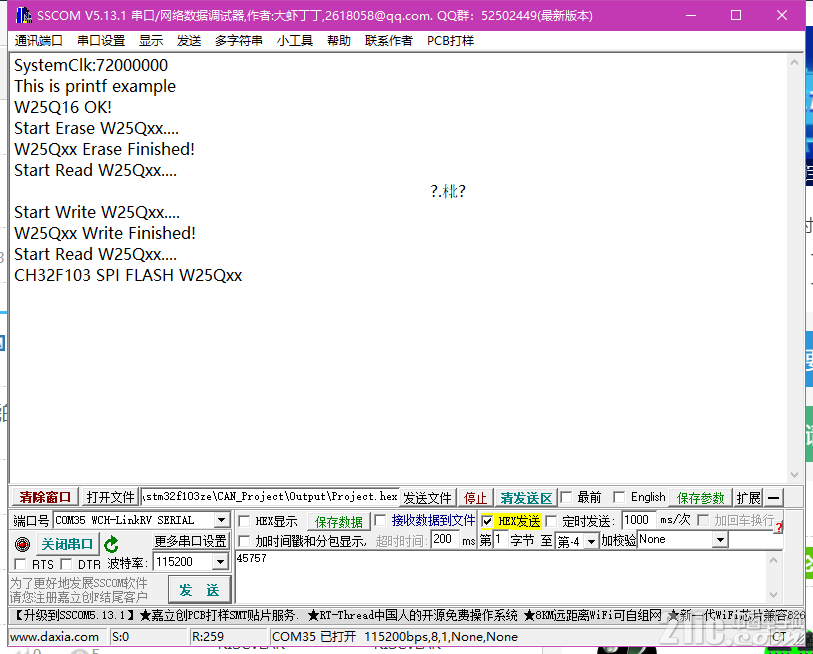This screenshot has width=813, height=654.
Task: Open the 多字符串 menu
Action: tap(239, 40)
